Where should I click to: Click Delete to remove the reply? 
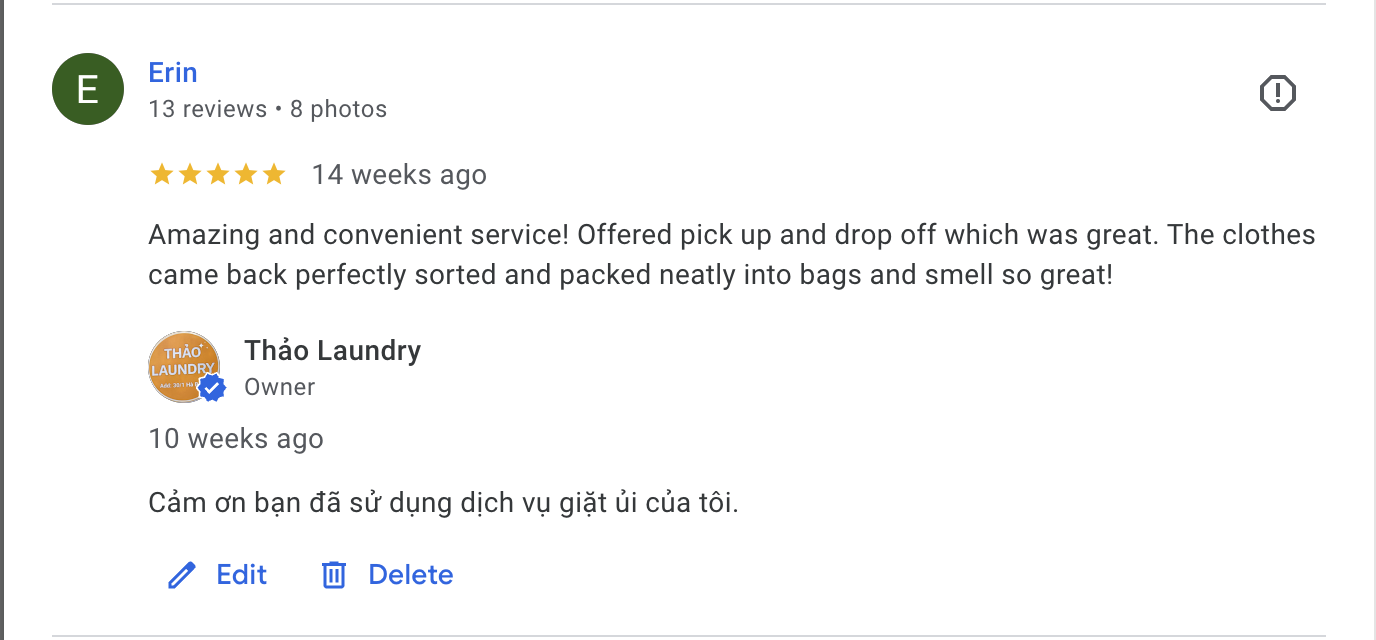(x=411, y=574)
